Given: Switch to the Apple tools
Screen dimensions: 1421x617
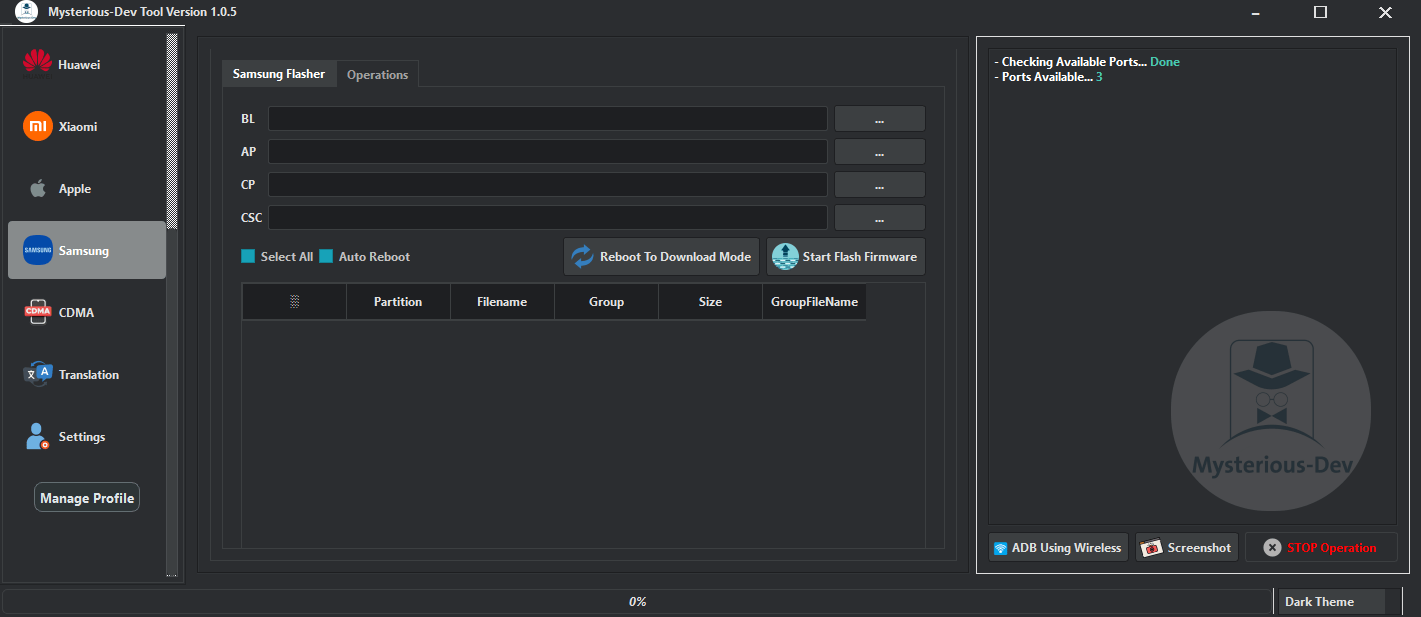Looking at the screenshot, I should coord(37,188).
